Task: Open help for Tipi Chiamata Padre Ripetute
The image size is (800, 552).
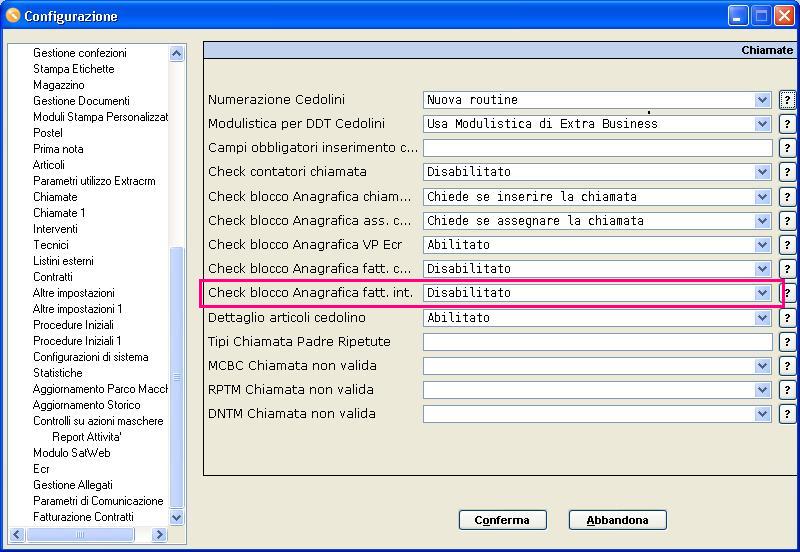Action: pos(787,341)
